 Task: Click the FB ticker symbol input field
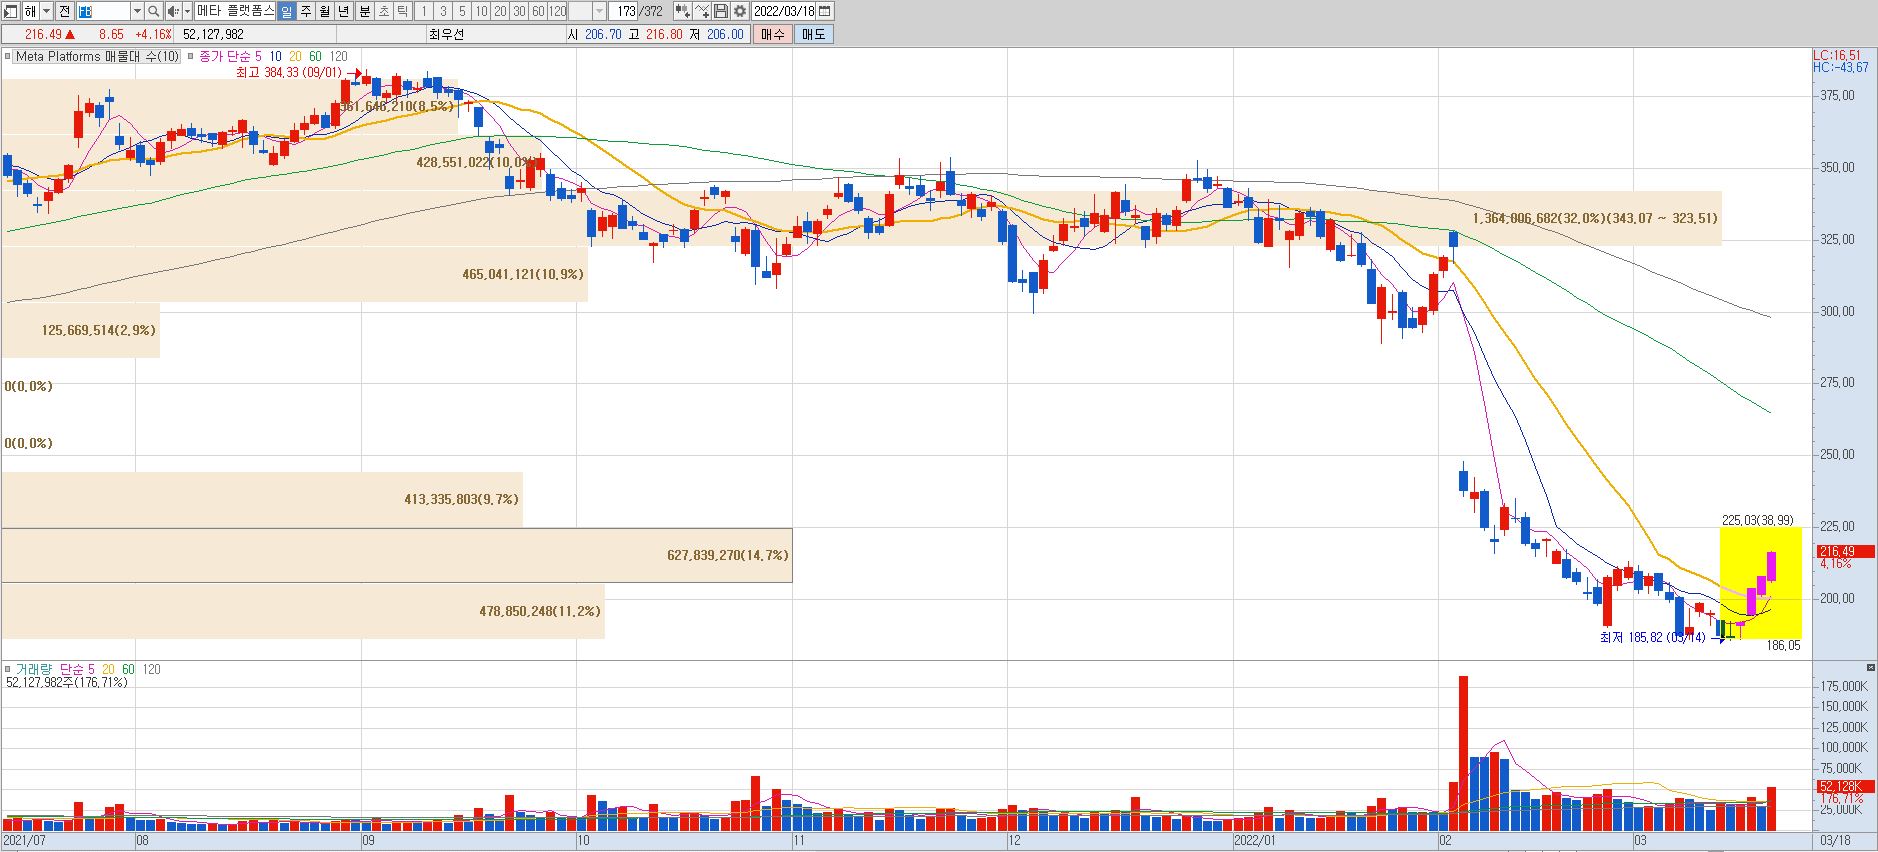[103, 11]
